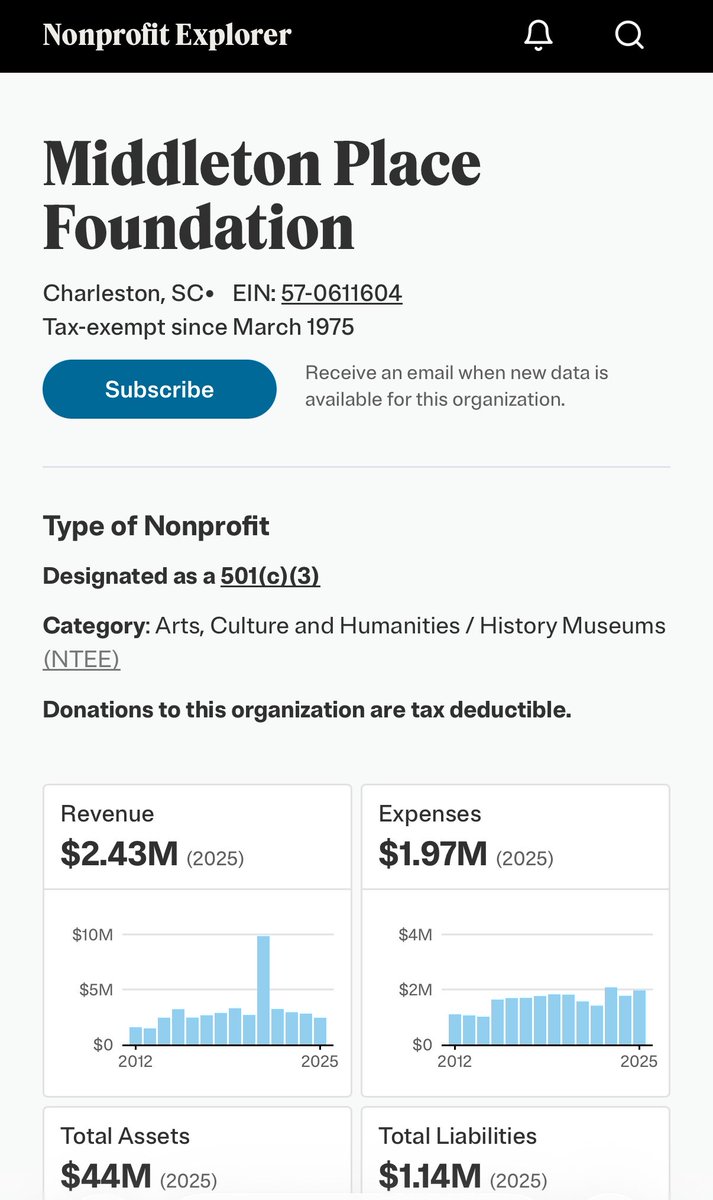Click the 2012 label under Expenses chart
Image resolution: width=713 pixels, height=1200 pixels.
click(x=454, y=1061)
